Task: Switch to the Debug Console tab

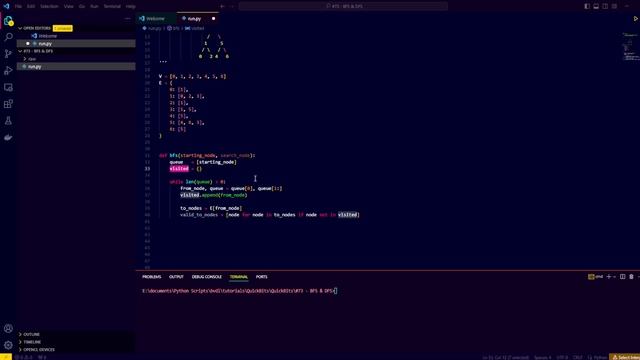Action: (207, 277)
